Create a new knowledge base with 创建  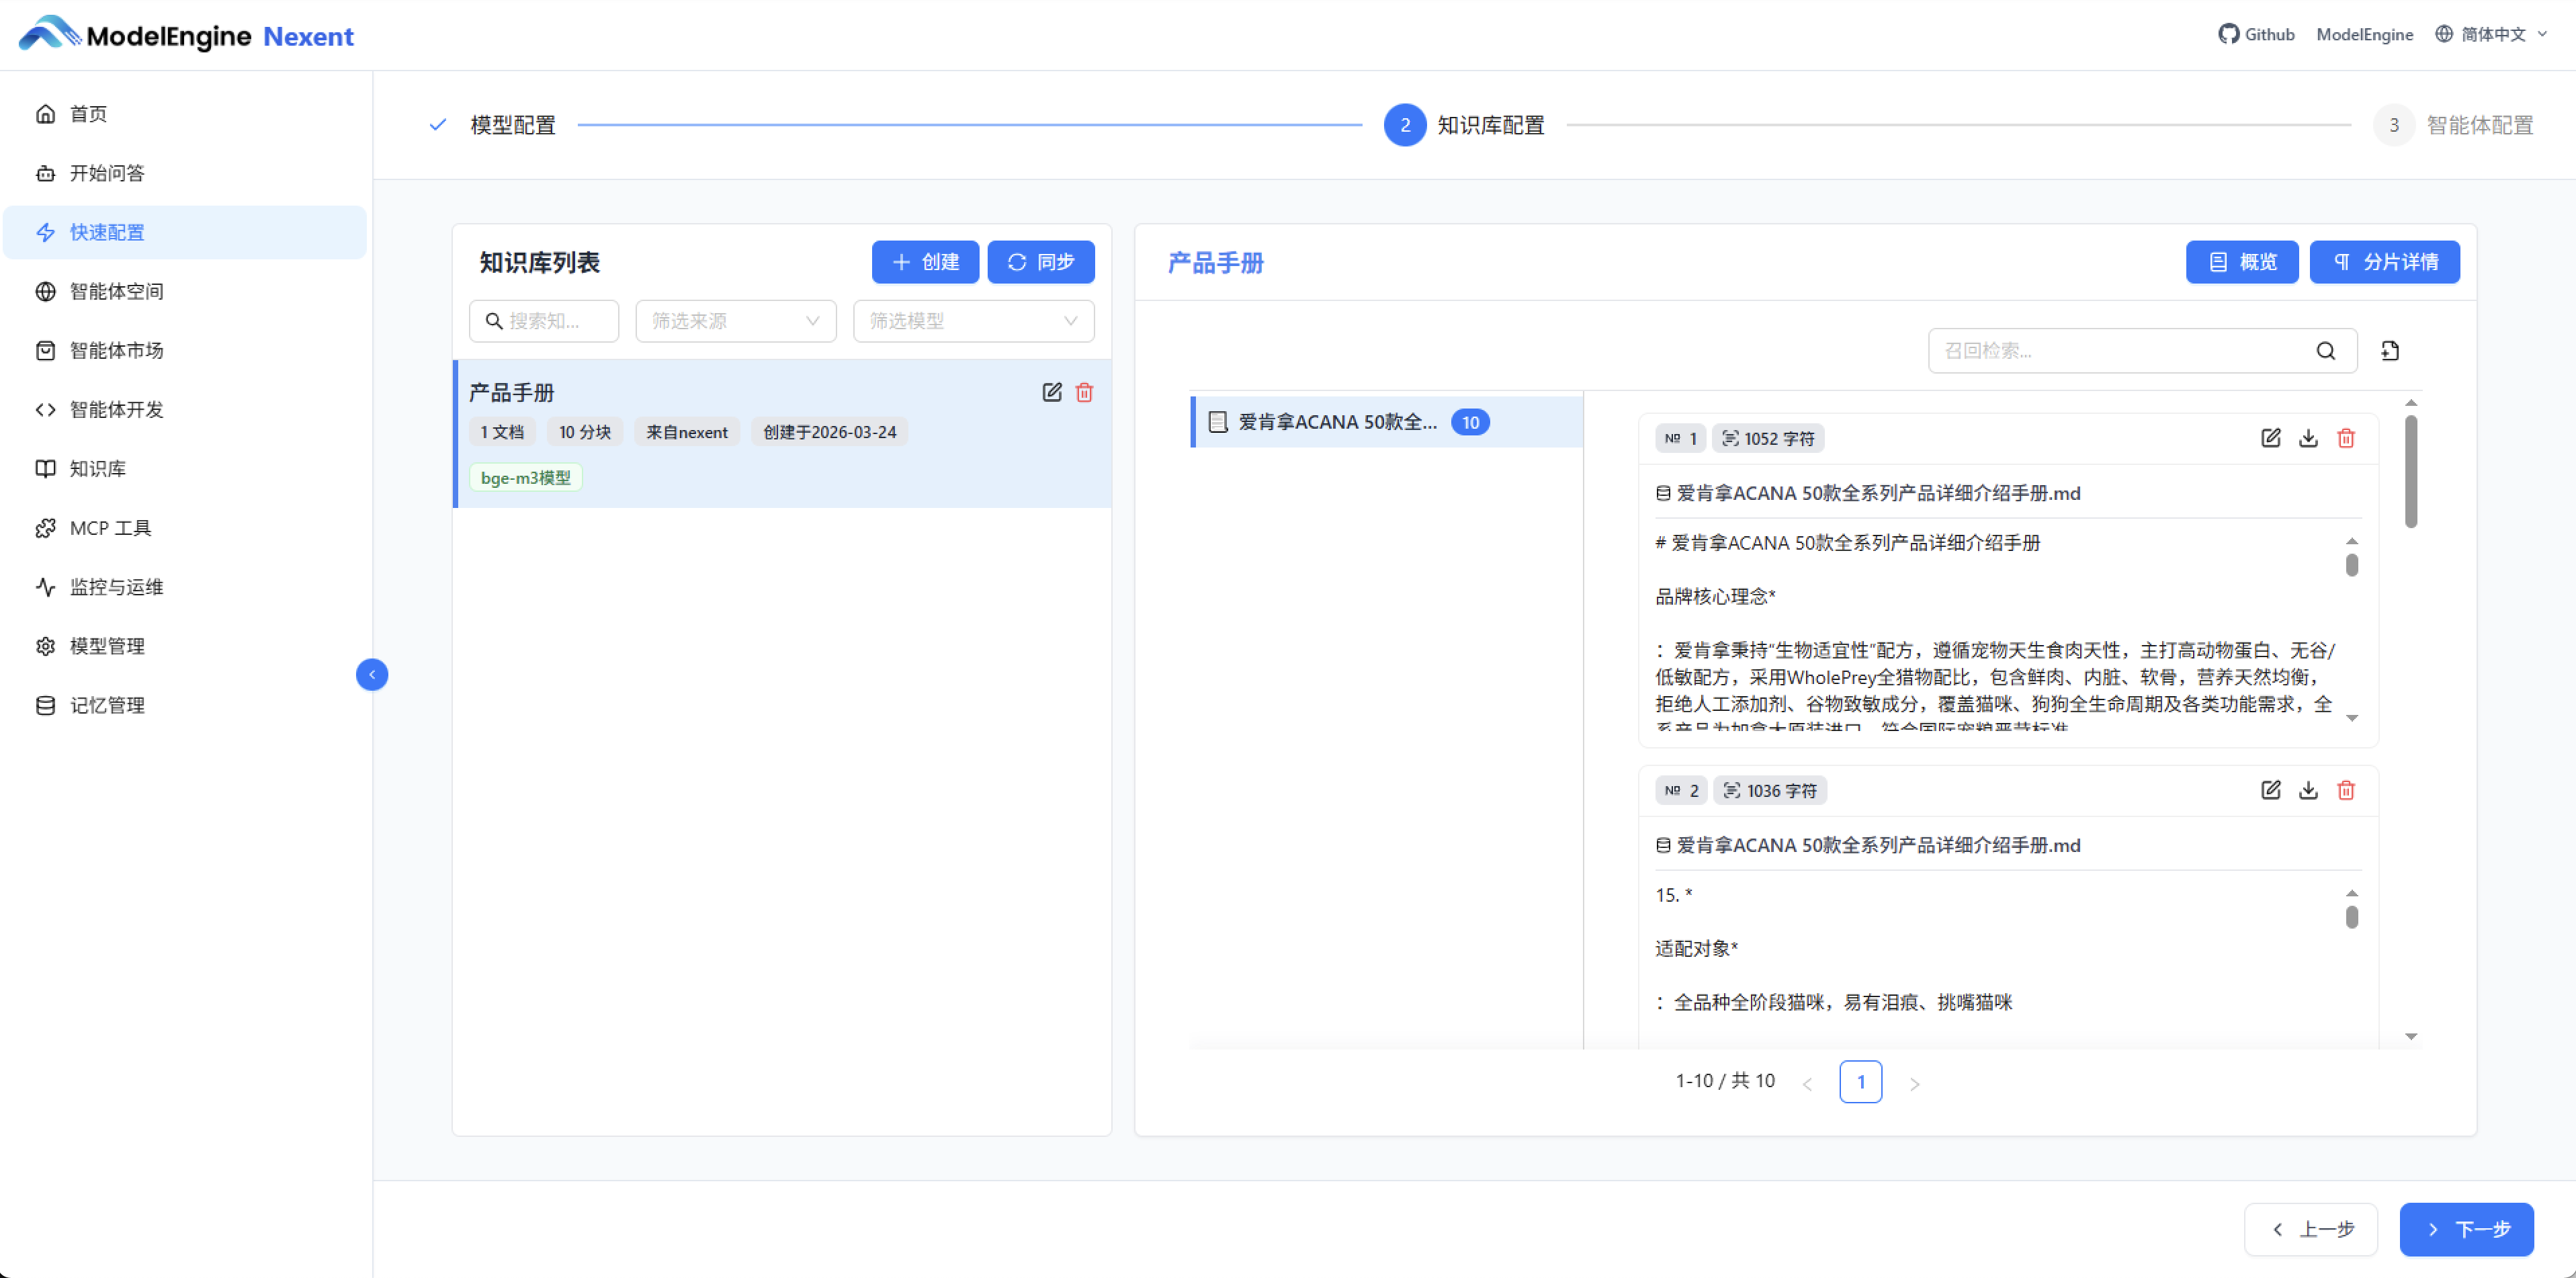[x=924, y=261]
